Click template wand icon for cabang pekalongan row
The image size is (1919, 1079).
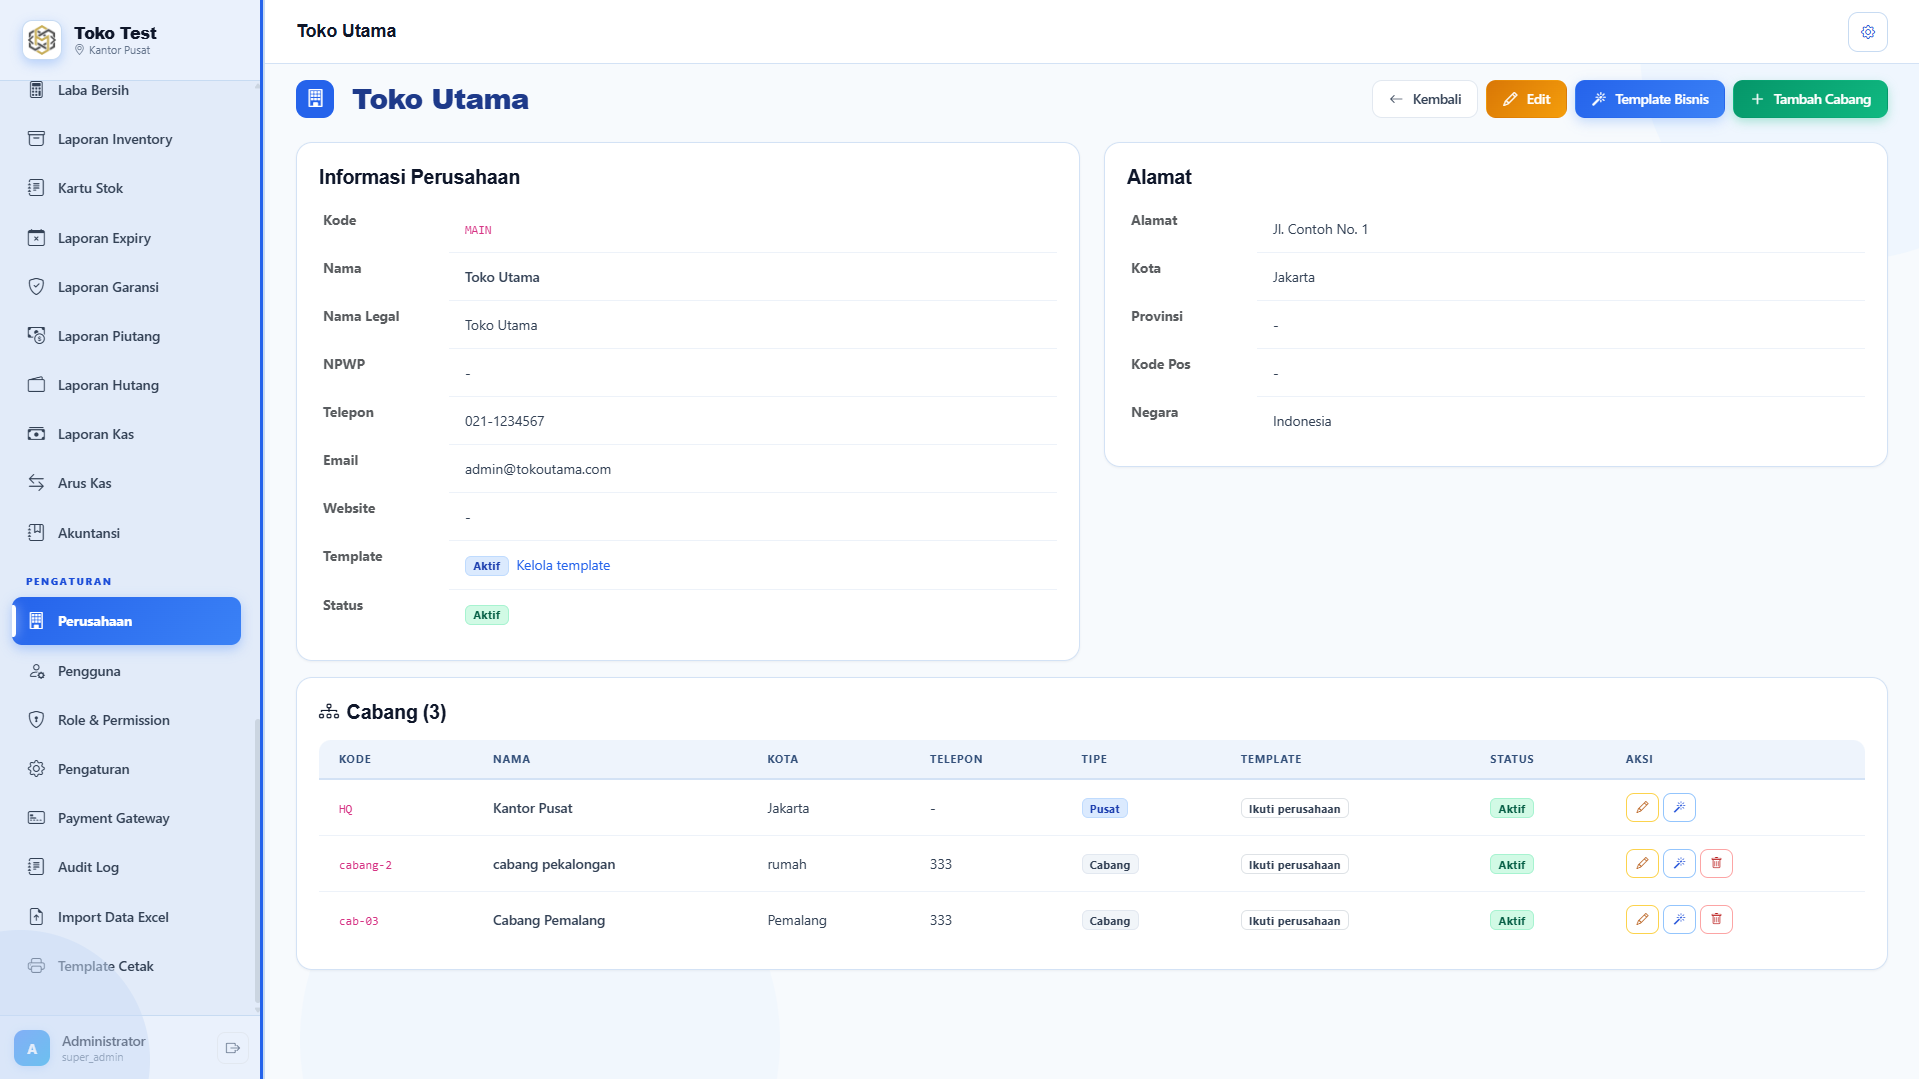[1679, 864]
